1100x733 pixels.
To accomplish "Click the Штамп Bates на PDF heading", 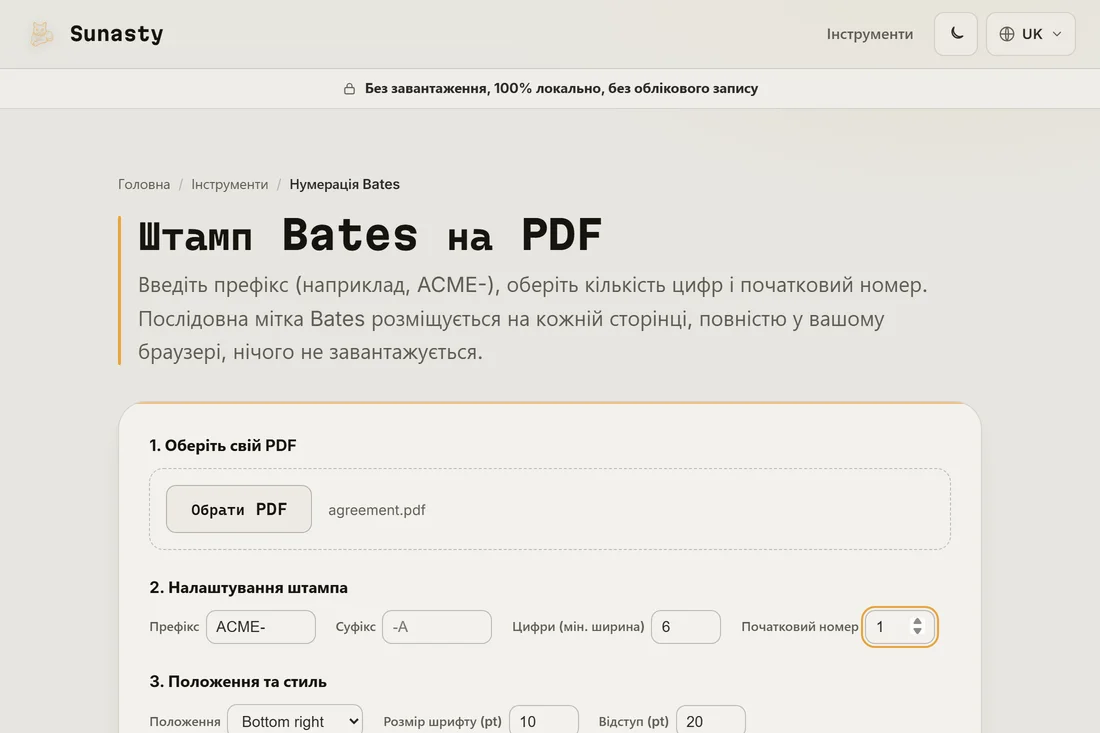I will [370, 235].
